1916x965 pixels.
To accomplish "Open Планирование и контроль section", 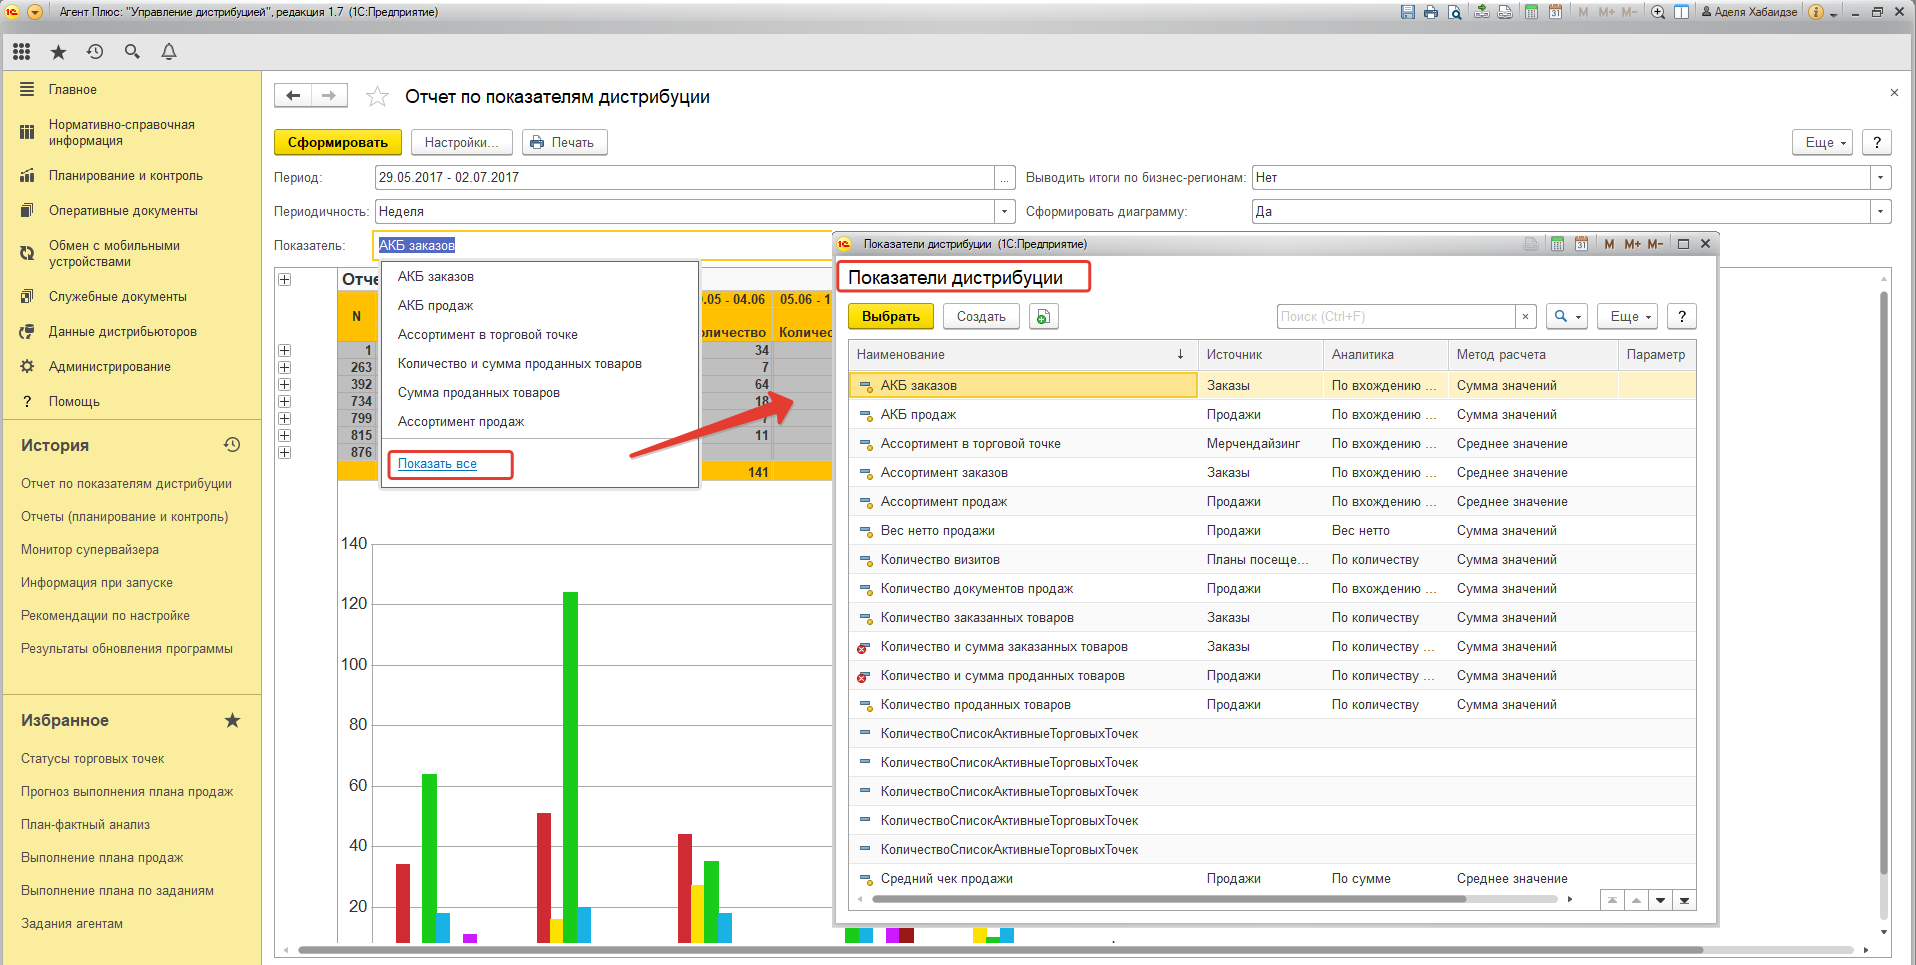I will (125, 175).
